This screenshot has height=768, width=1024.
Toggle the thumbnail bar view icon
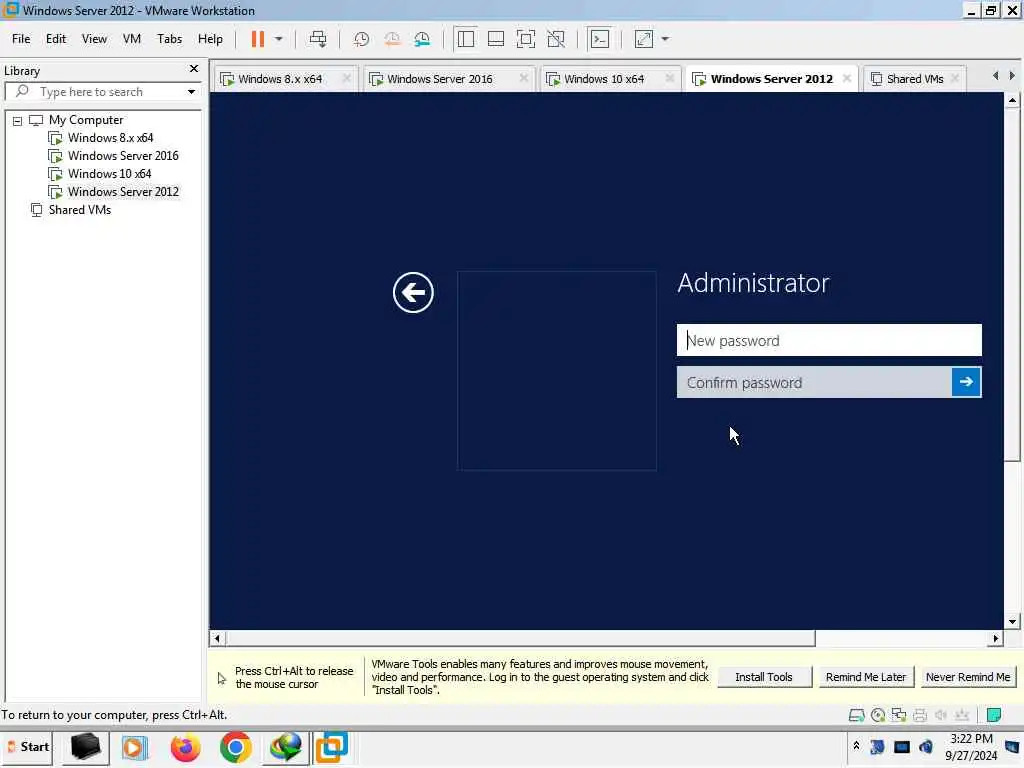point(496,39)
